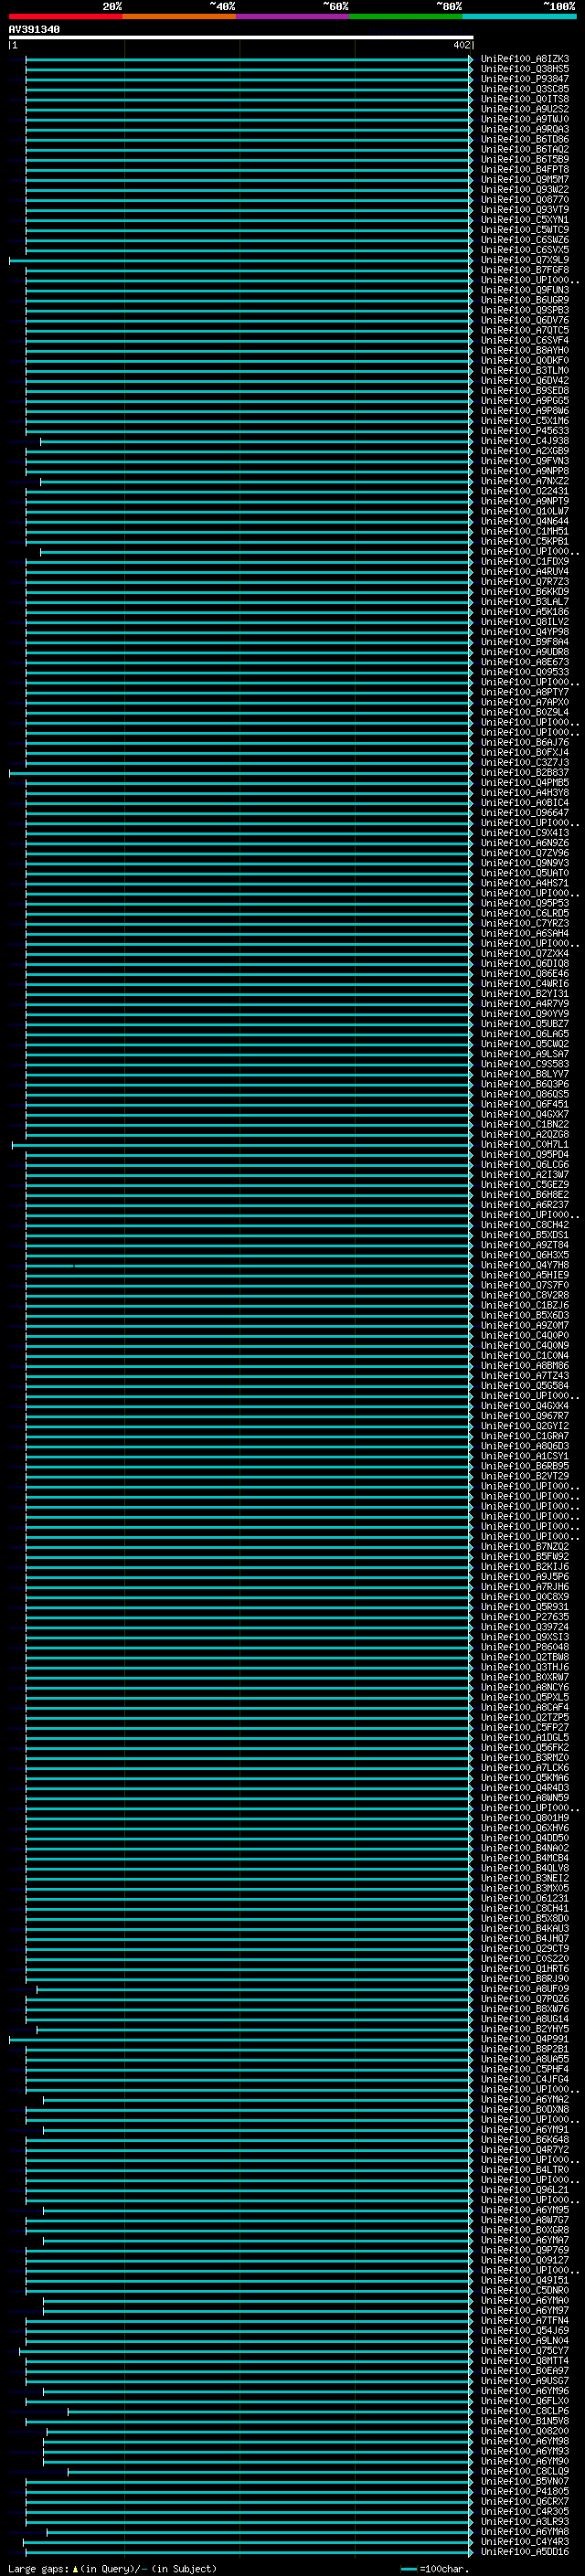Click the white query length ruler bar

click(x=241, y=37)
